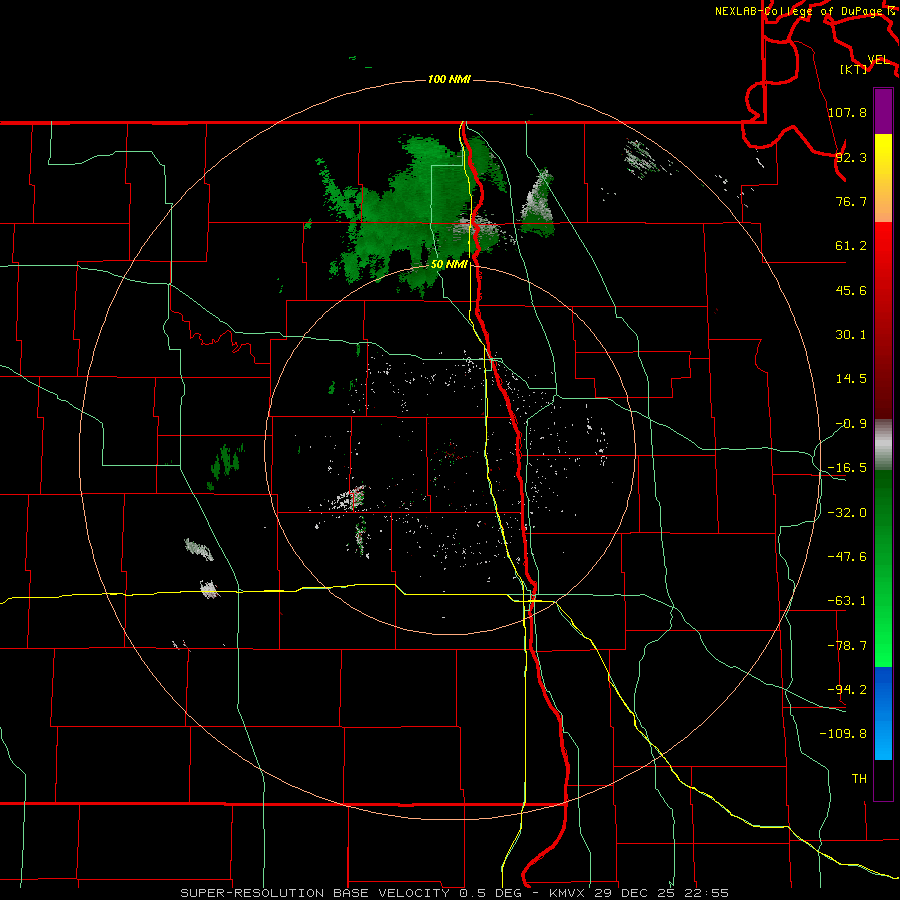Click the purple top segment of color bar
The height and width of the screenshot is (900, 900).
click(x=883, y=111)
